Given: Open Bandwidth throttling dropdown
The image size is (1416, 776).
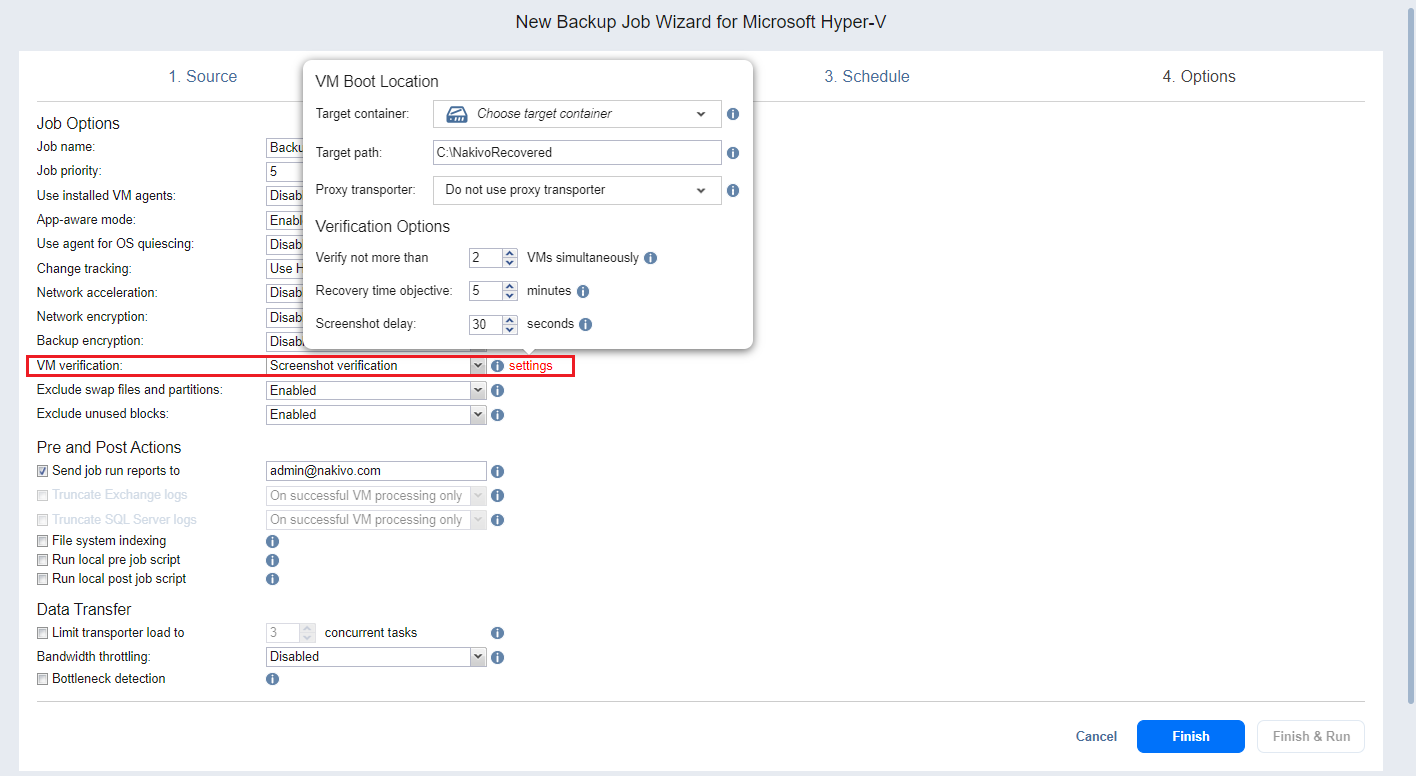Looking at the screenshot, I should (376, 657).
